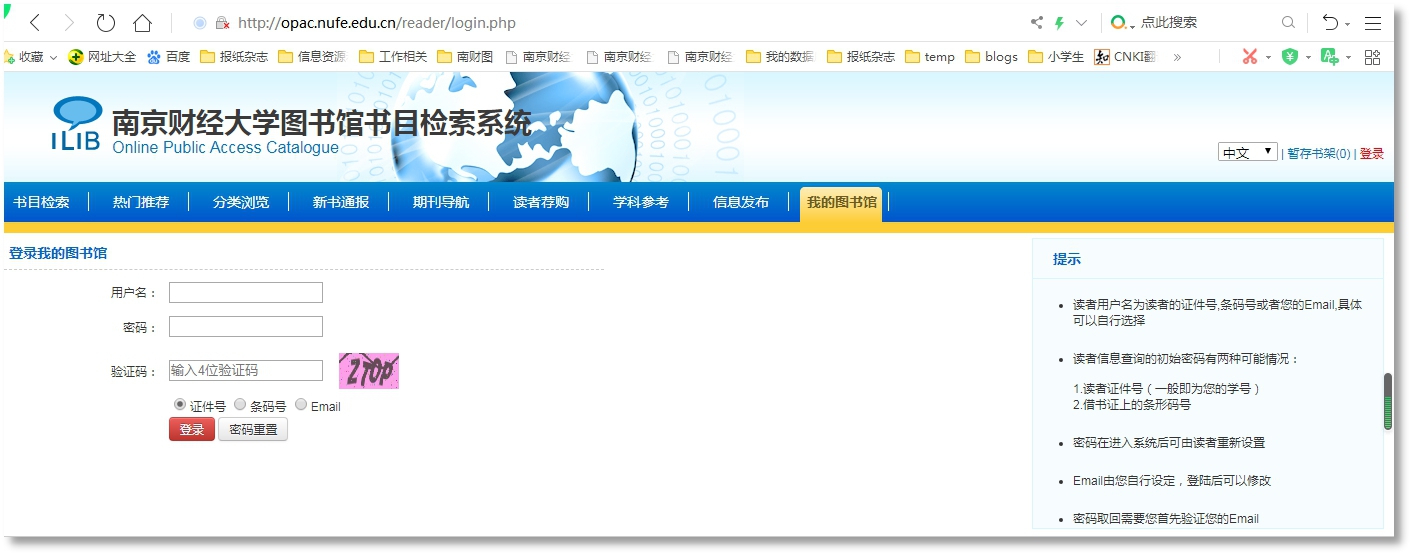Open the browser hamburger main menu
Image resolution: width=1413 pixels, height=557 pixels.
coord(1372,22)
